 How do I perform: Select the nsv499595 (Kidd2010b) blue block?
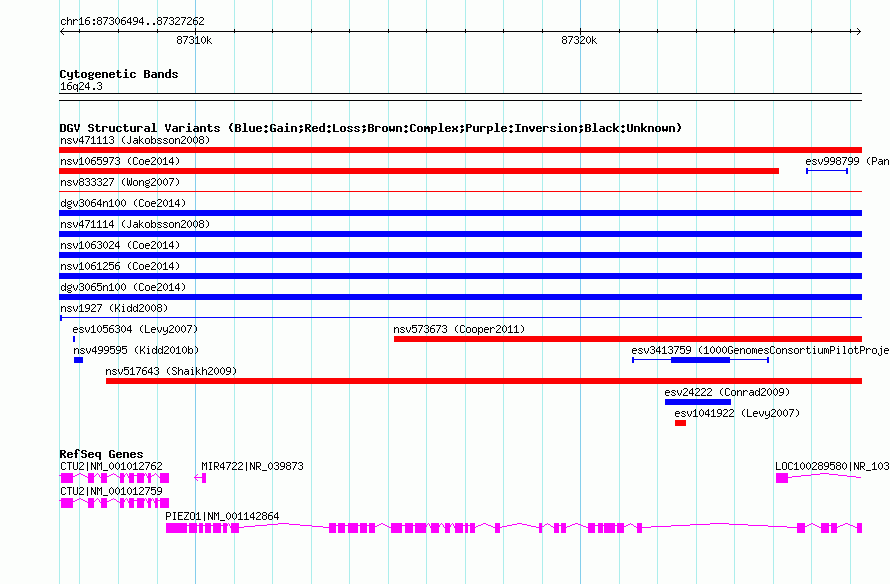point(78,360)
